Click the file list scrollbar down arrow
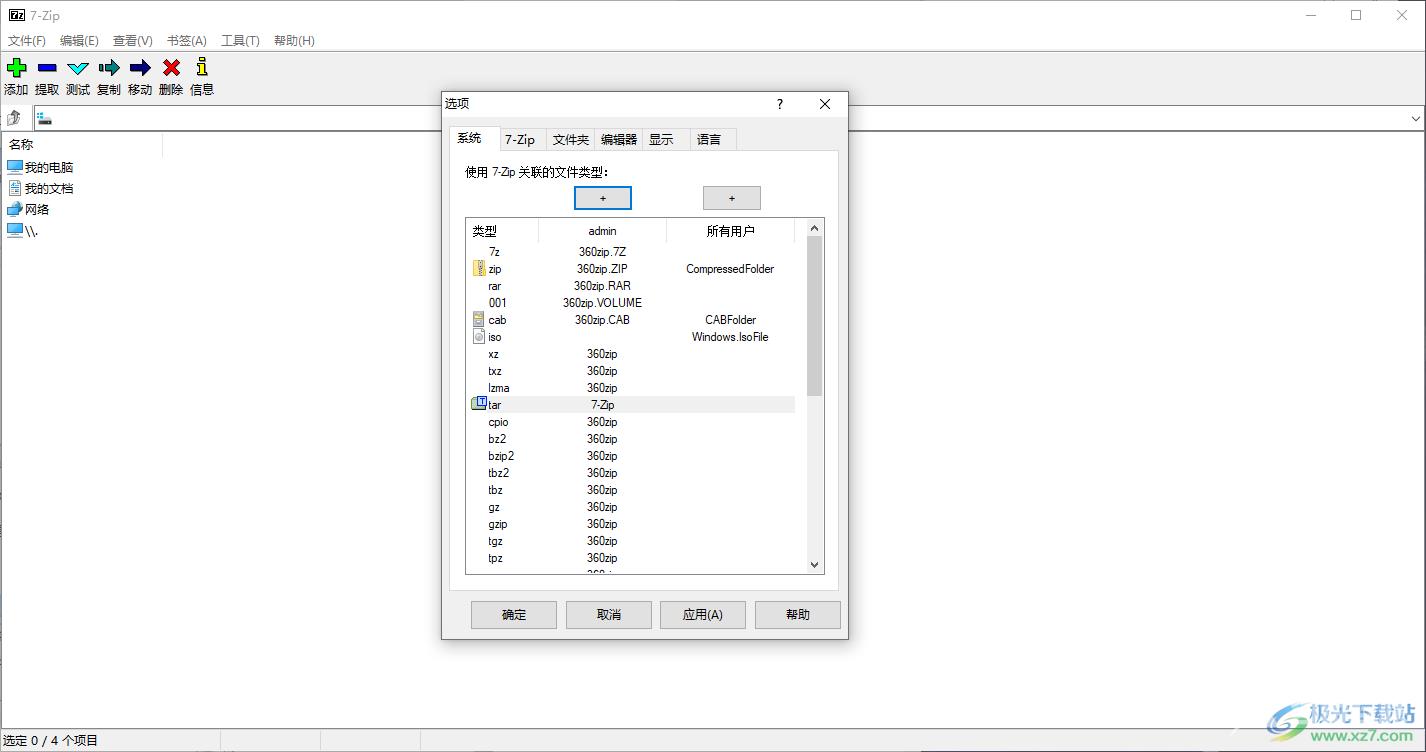 [815, 565]
